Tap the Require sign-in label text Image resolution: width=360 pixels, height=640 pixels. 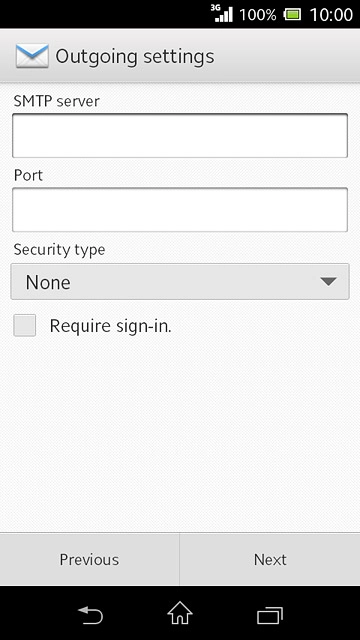[x=111, y=326]
